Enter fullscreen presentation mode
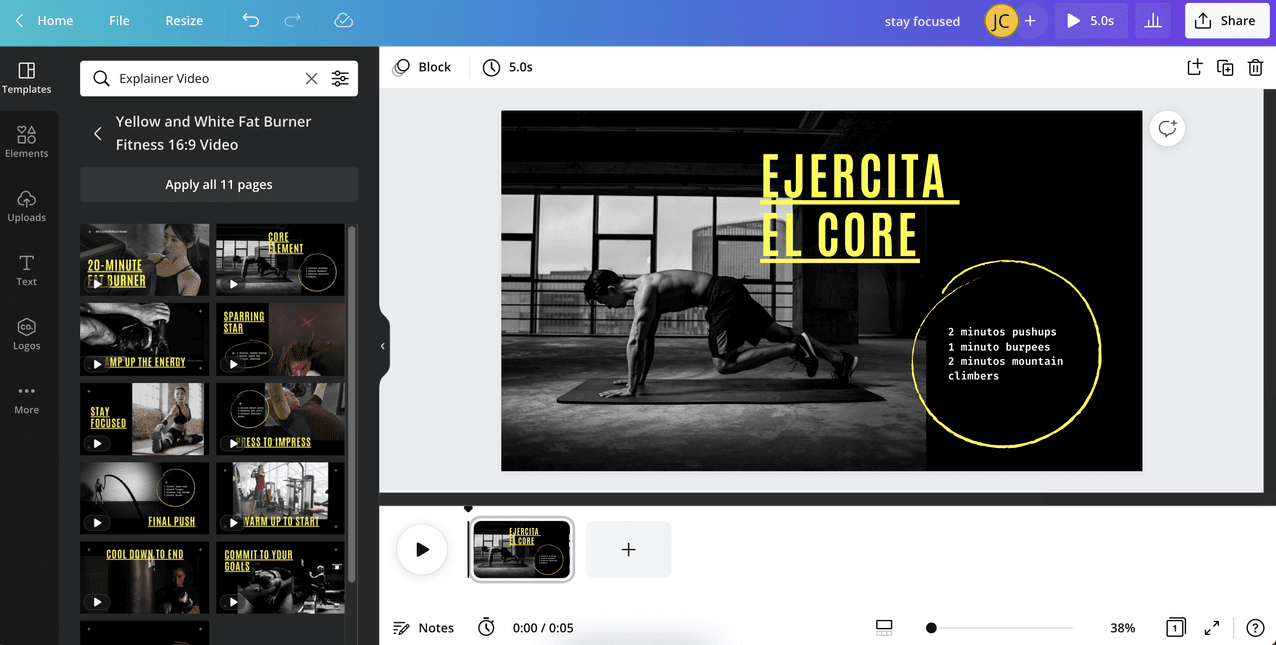1276x645 pixels. point(1211,628)
